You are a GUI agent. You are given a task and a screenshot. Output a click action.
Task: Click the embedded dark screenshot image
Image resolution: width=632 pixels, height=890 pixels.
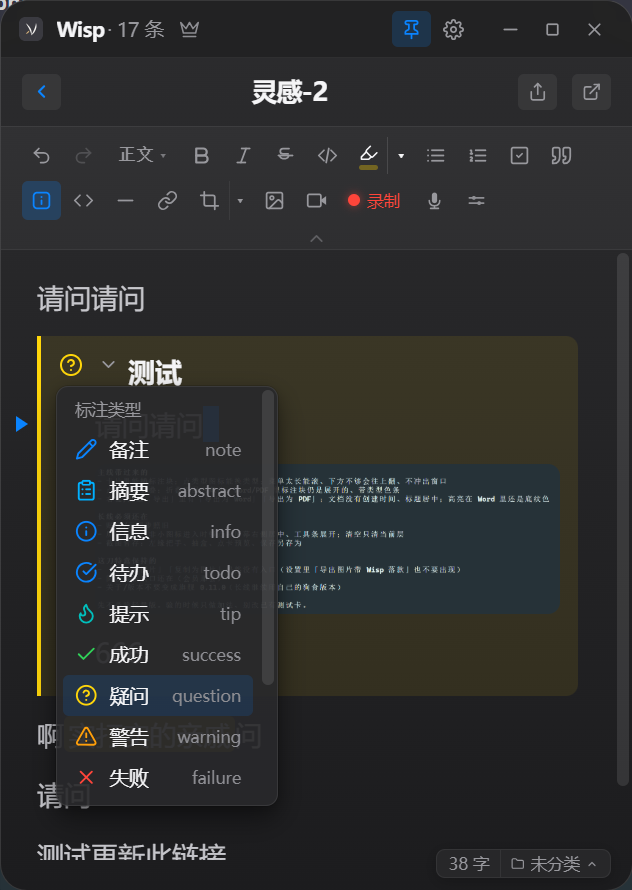tap(417, 539)
